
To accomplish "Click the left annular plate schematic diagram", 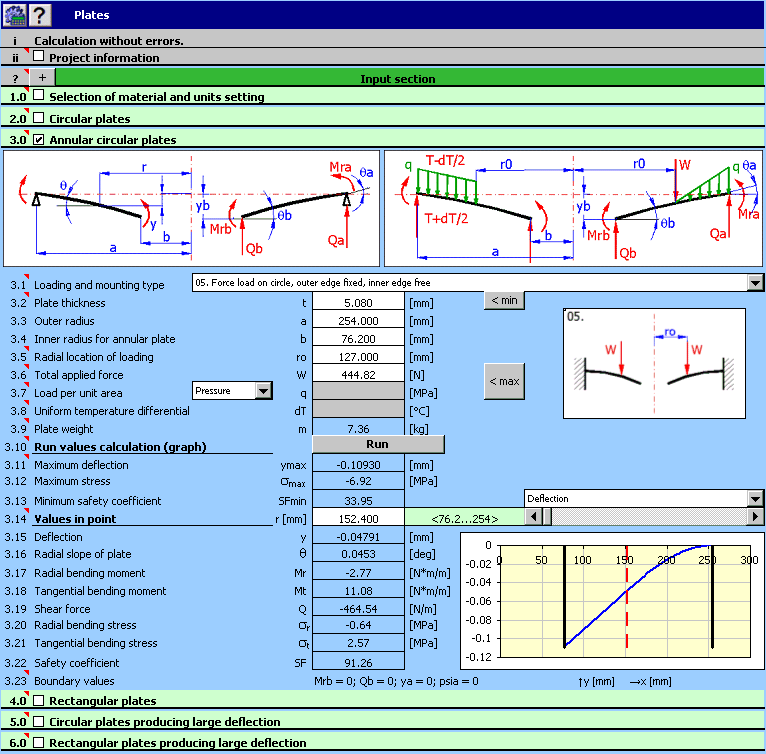I will (x=192, y=208).
